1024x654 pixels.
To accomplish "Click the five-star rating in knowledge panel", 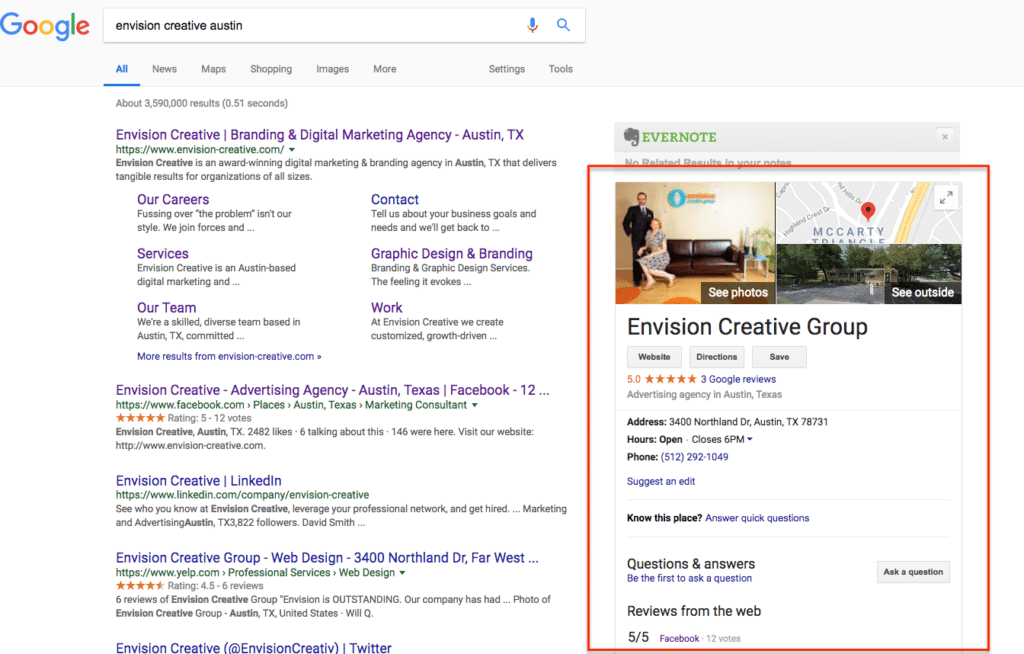I will point(671,379).
